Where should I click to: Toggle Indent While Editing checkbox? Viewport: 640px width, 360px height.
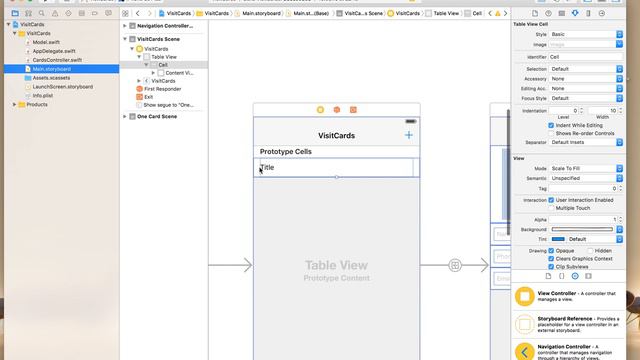tap(551, 125)
